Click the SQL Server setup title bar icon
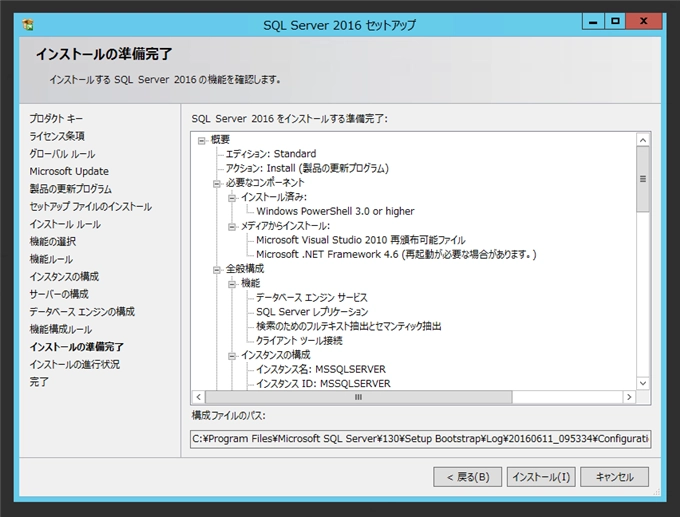The image size is (680, 517). [x=28, y=25]
